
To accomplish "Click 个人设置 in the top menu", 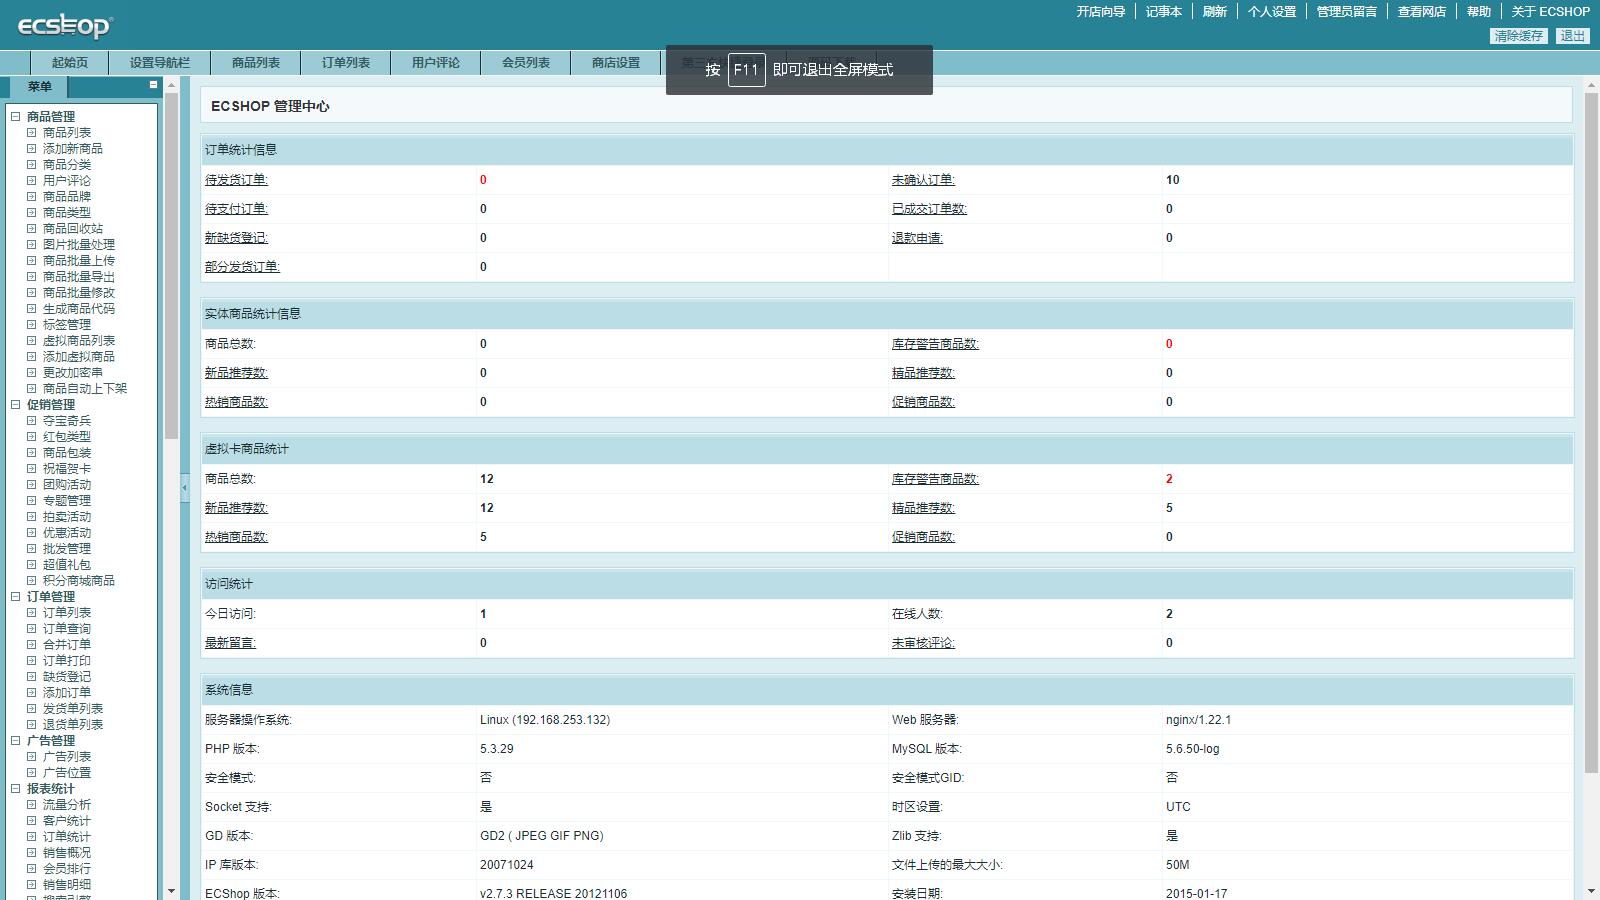I will click(x=1271, y=12).
